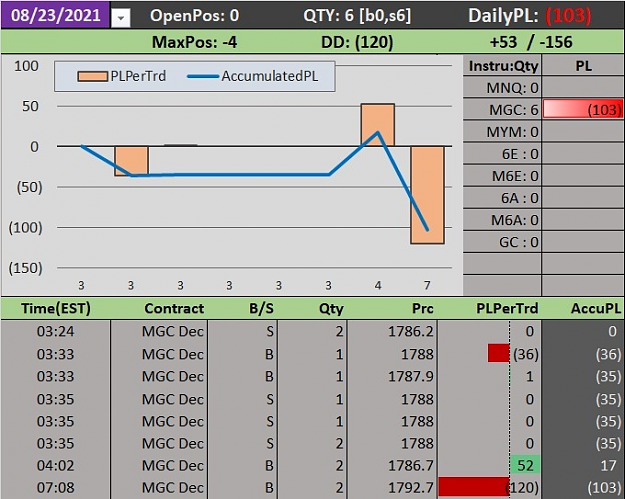This screenshot has width=625, height=499.
Task: Click the negative bar near (36) loss
Action: (x=132, y=161)
